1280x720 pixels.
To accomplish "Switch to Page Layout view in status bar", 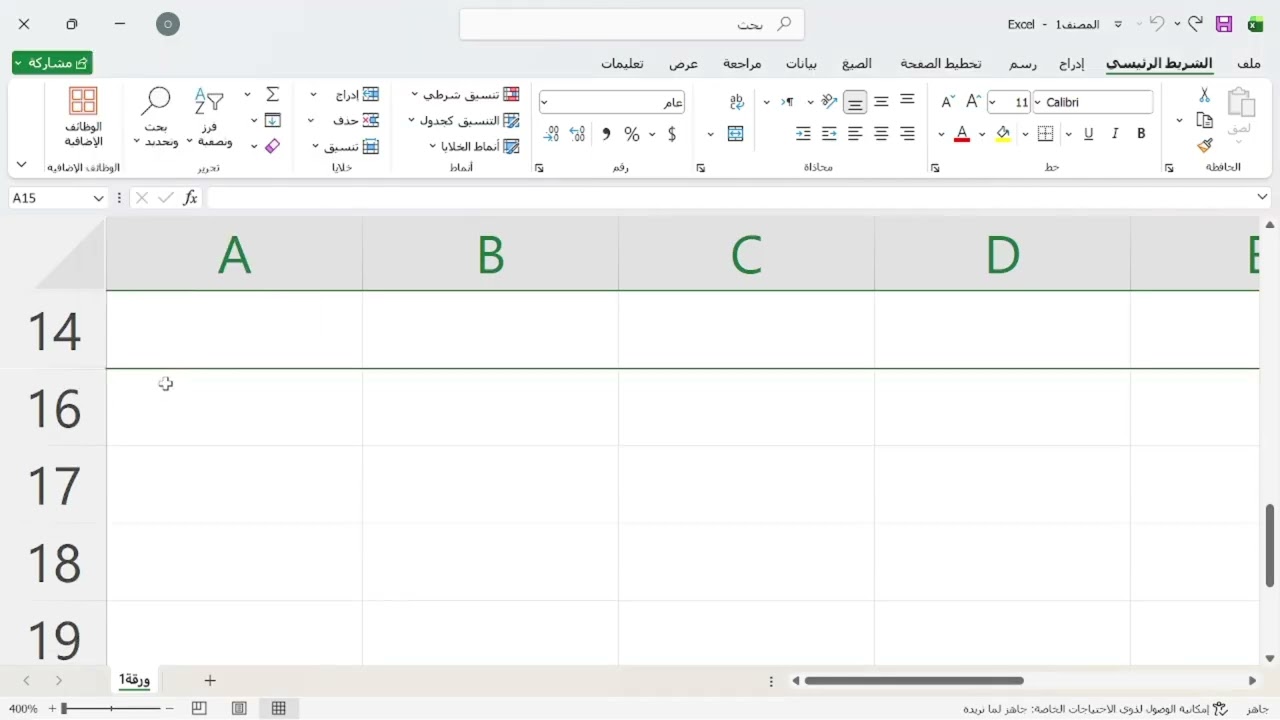I will point(239,708).
